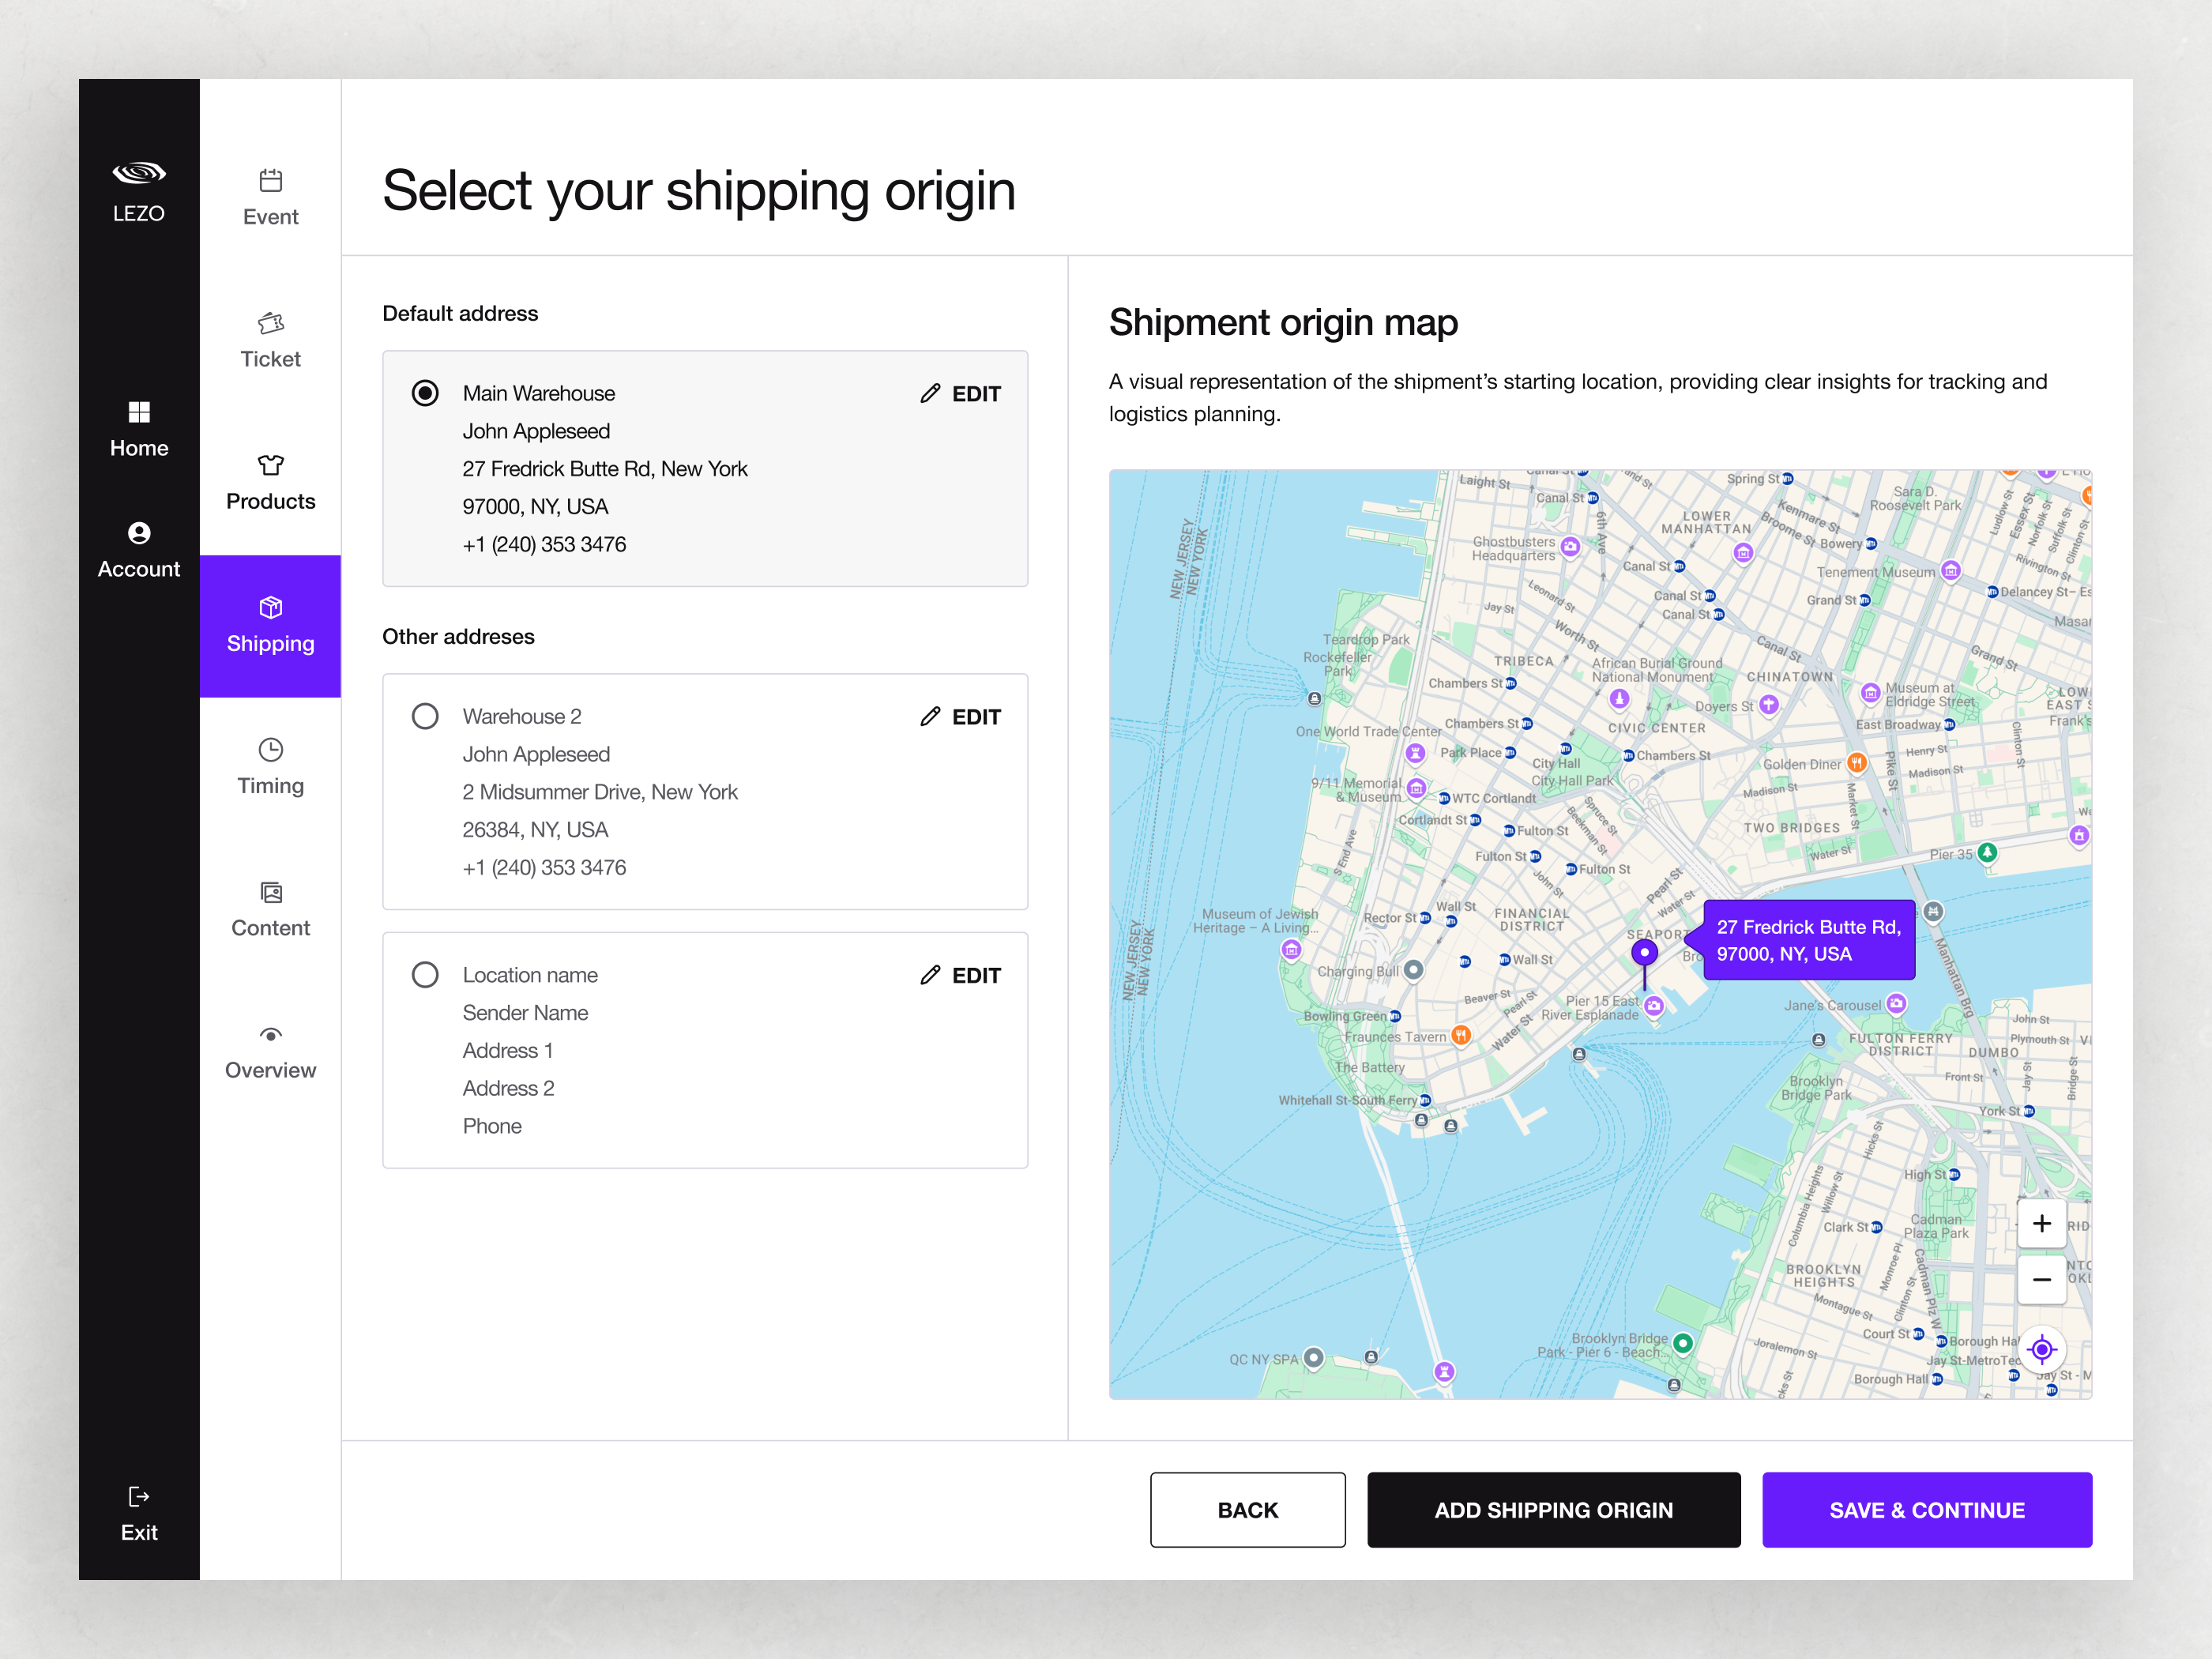Click the edit pencil icon for Main Warehouse
Viewport: 2212px width, 1659px height.
(x=929, y=393)
